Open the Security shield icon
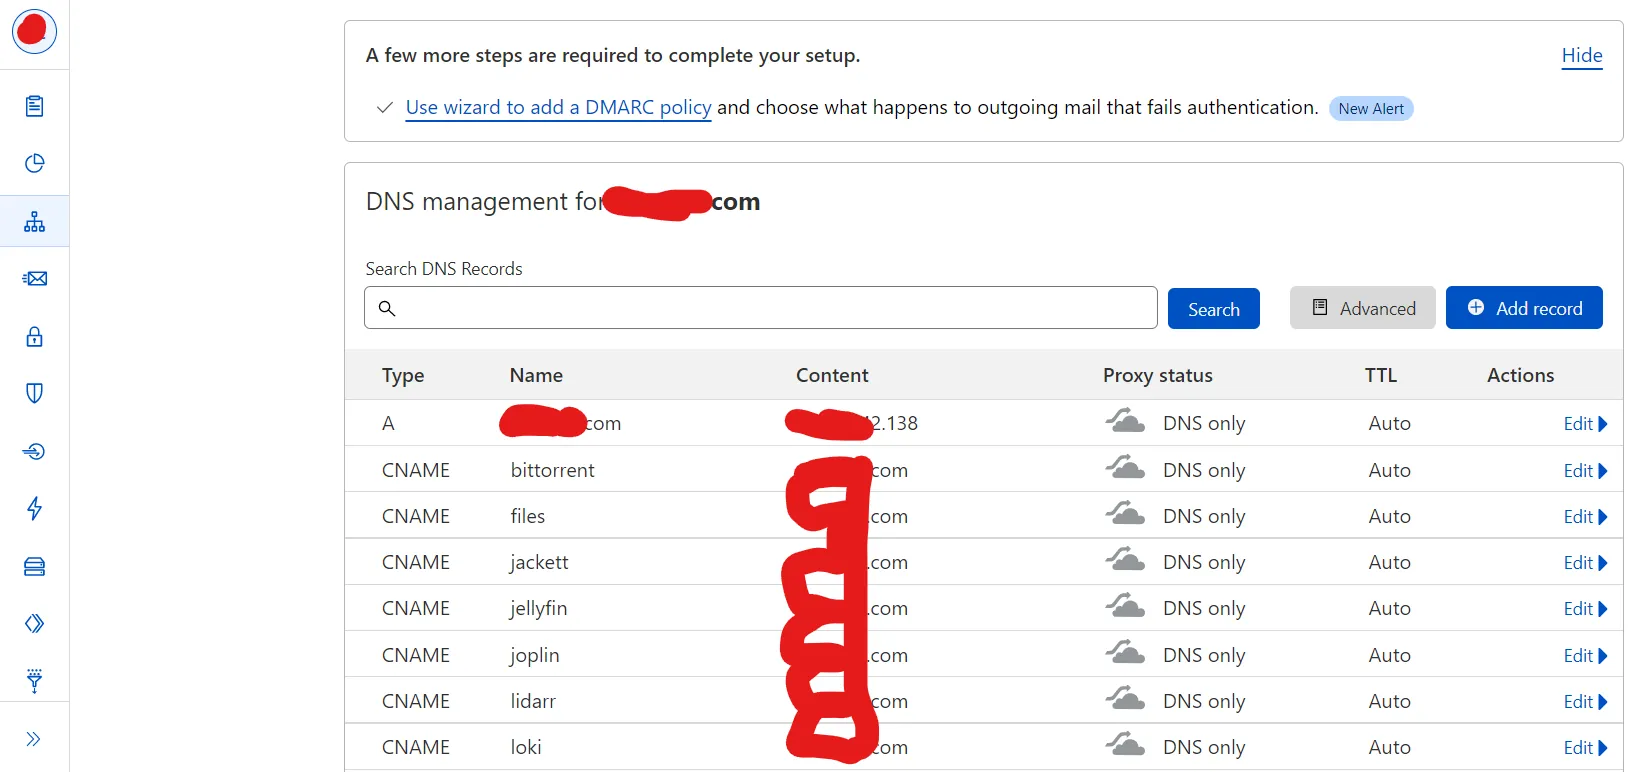Screen dimensions: 1636x772 coord(34,393)
